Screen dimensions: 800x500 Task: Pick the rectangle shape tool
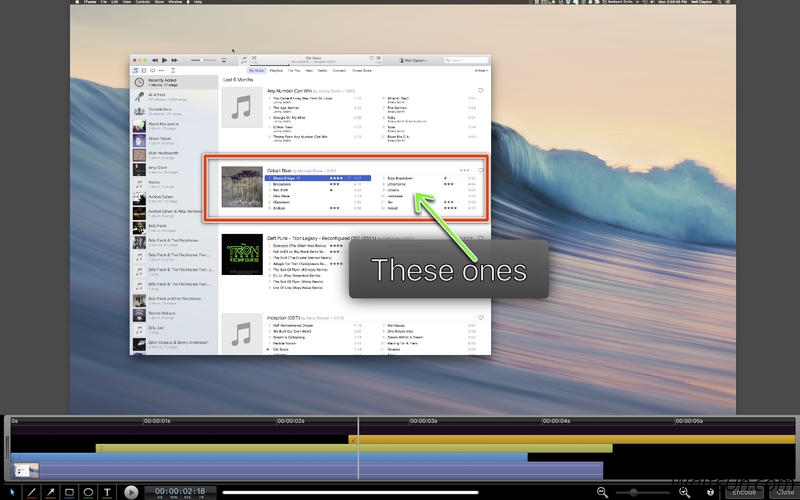[x=69, y=492]
